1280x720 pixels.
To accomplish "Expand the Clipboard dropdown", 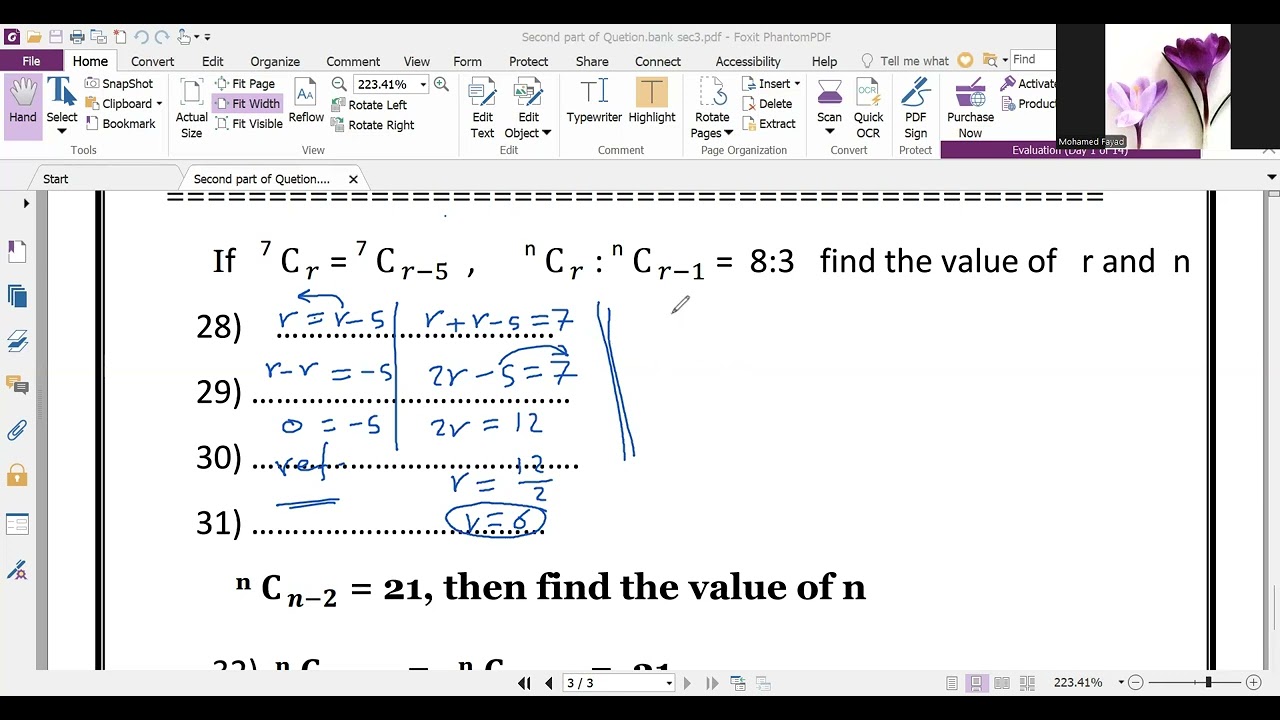I will pyautogui.click(x=159, y=104).
